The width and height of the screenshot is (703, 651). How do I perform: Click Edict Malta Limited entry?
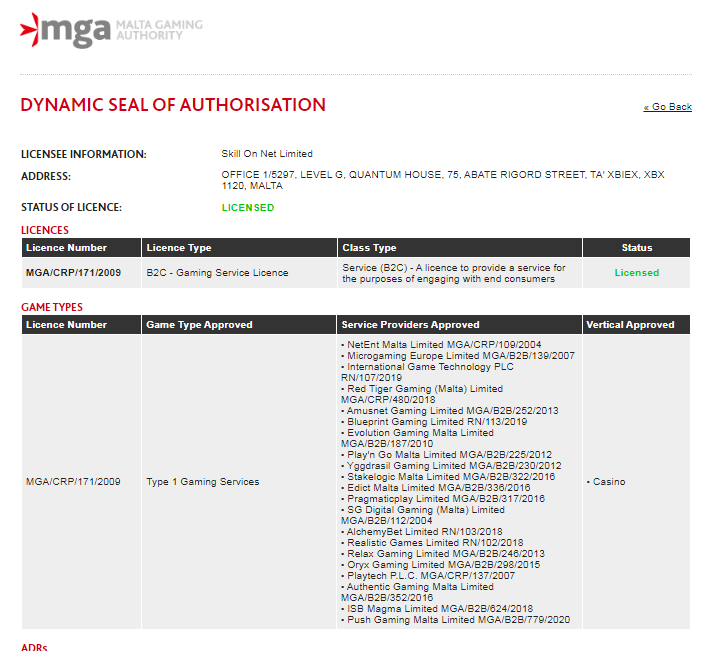(x=436, y=488)
